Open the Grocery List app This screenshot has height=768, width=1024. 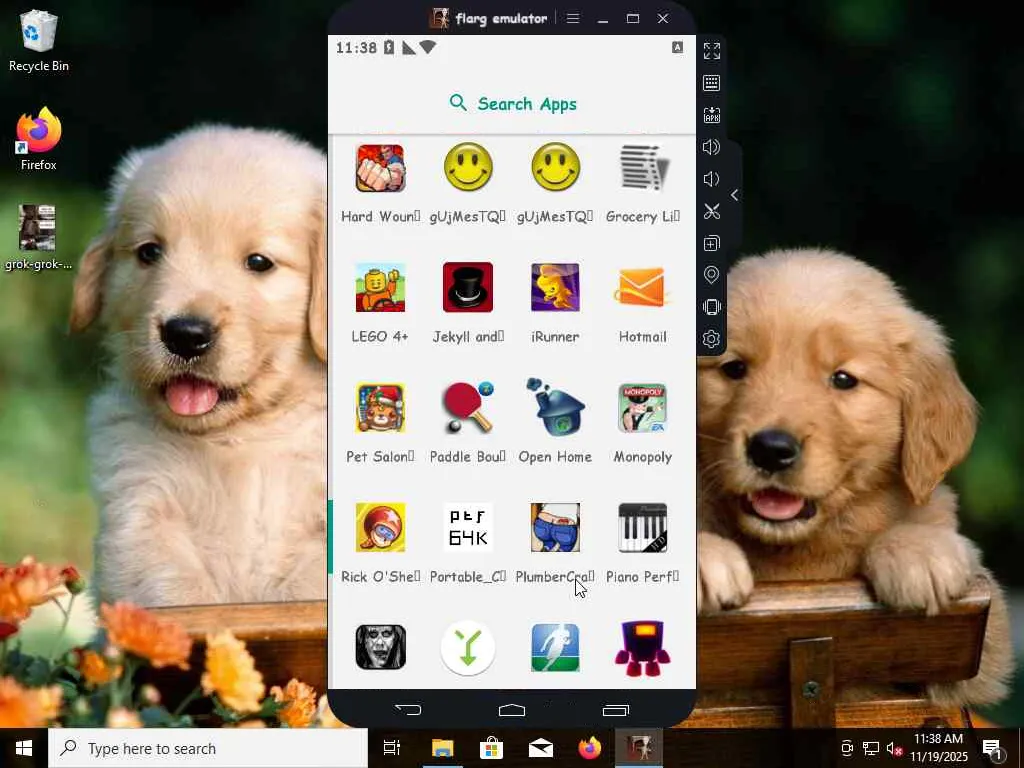(643, 169)
